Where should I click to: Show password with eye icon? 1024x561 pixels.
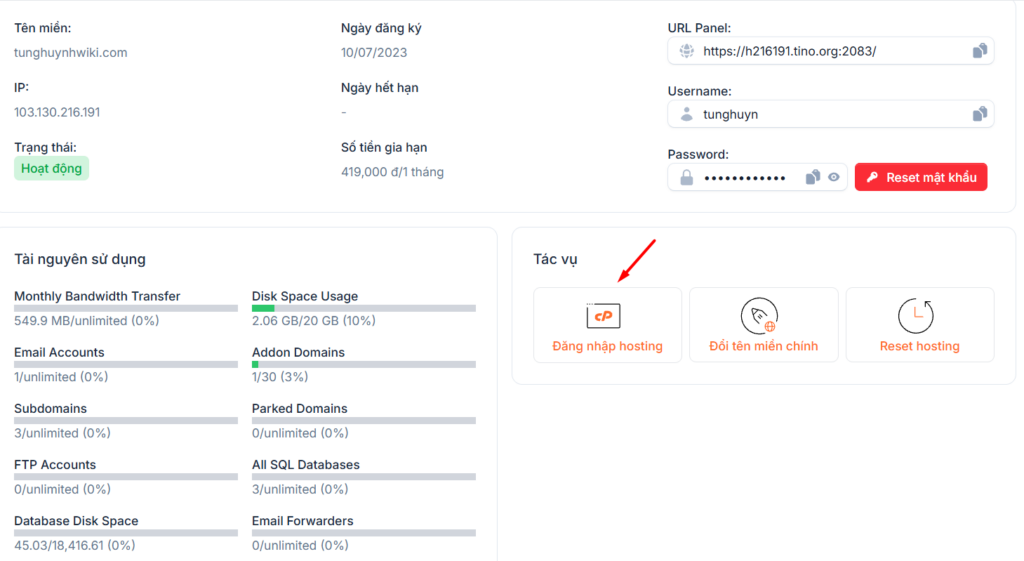tap(833, 178)
